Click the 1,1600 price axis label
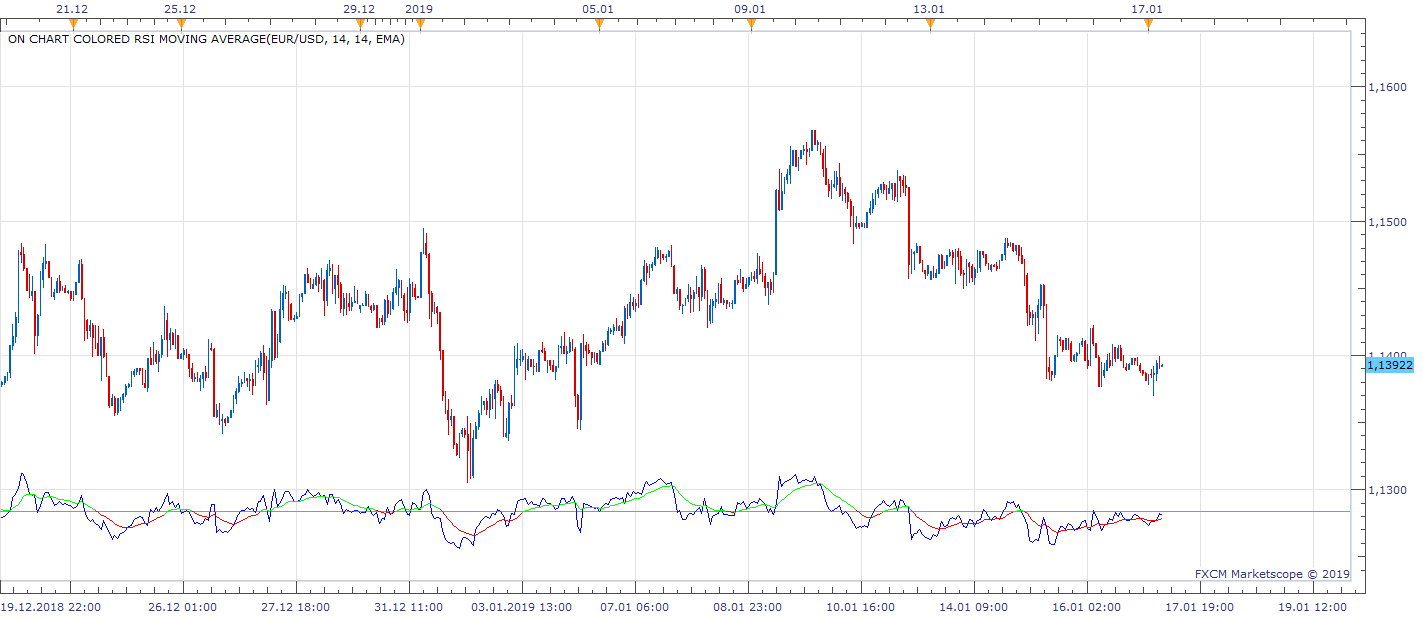The width and height of the screenshot is (1423, 619). pos(1386,87)
